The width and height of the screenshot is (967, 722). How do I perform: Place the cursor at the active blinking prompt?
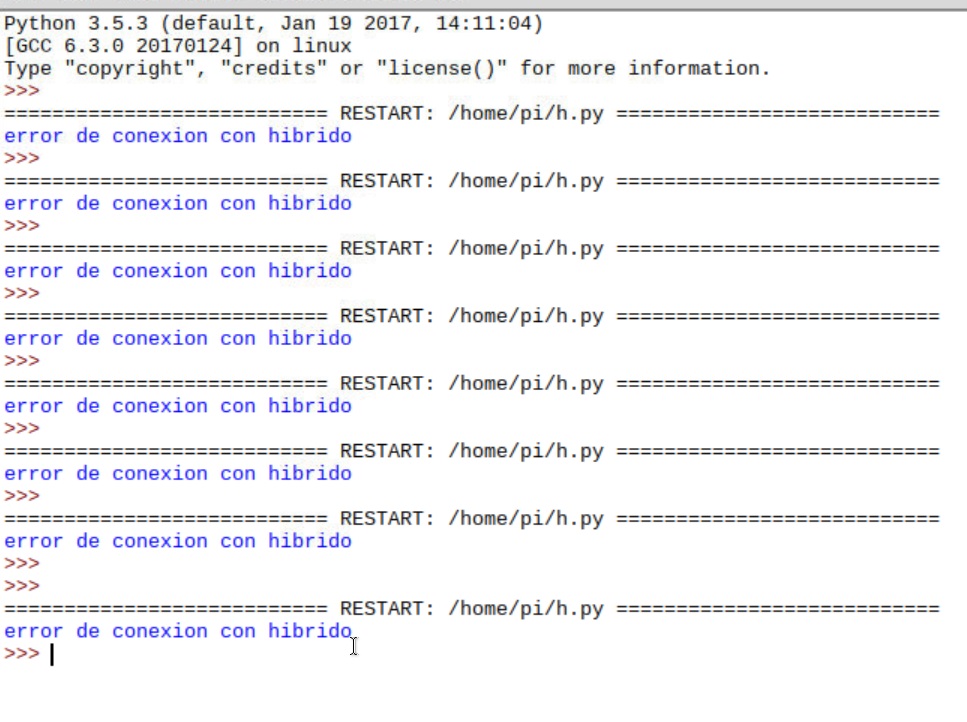(x=52, y=654)
